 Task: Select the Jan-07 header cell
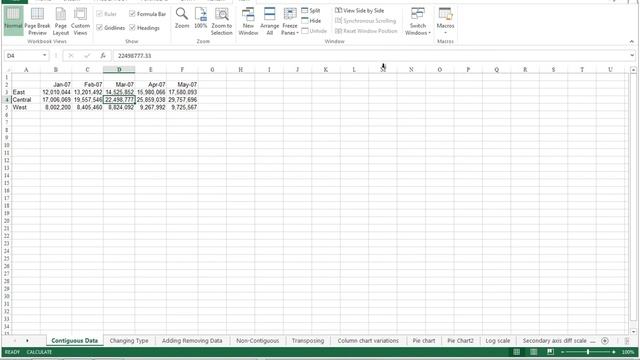coord(56,84)
